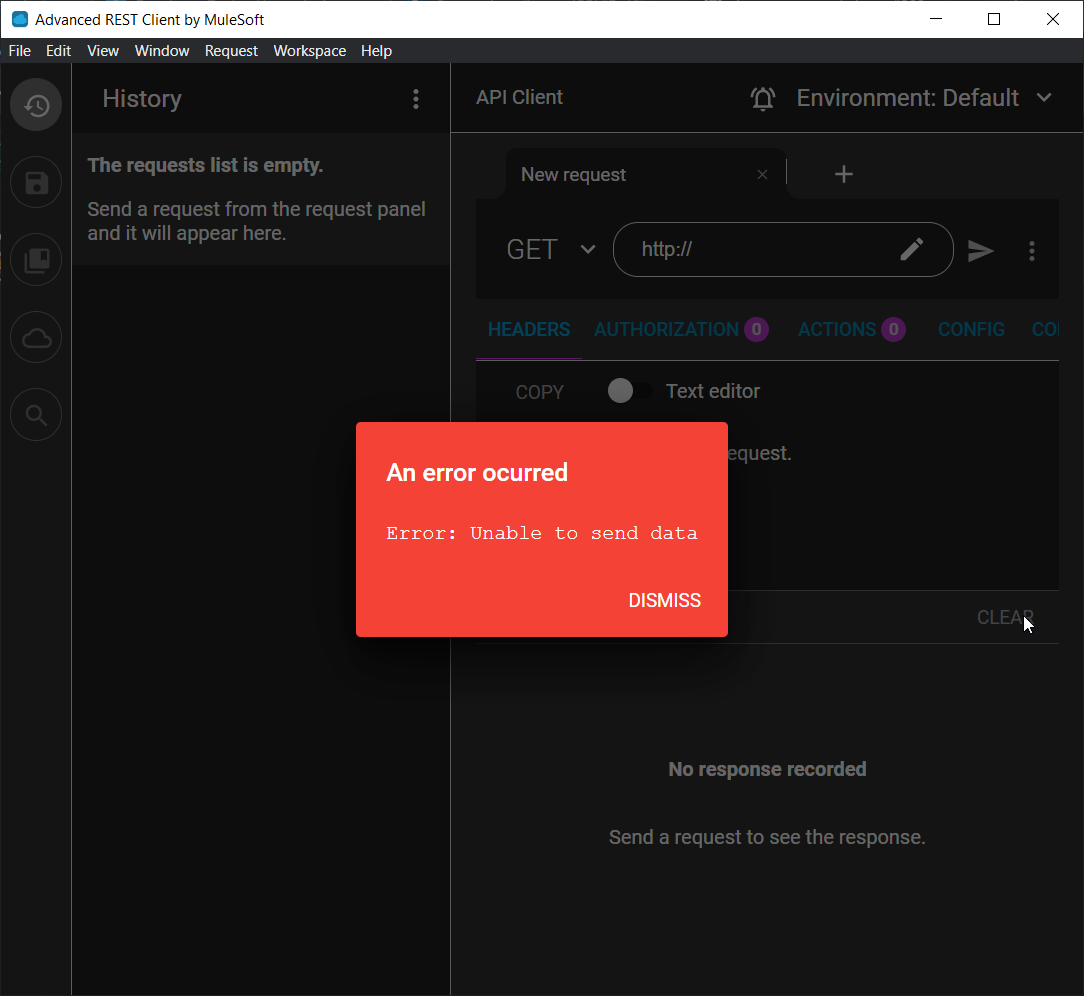Open the Request menu
1084x996 pixels.
click(x=231, y=50)
